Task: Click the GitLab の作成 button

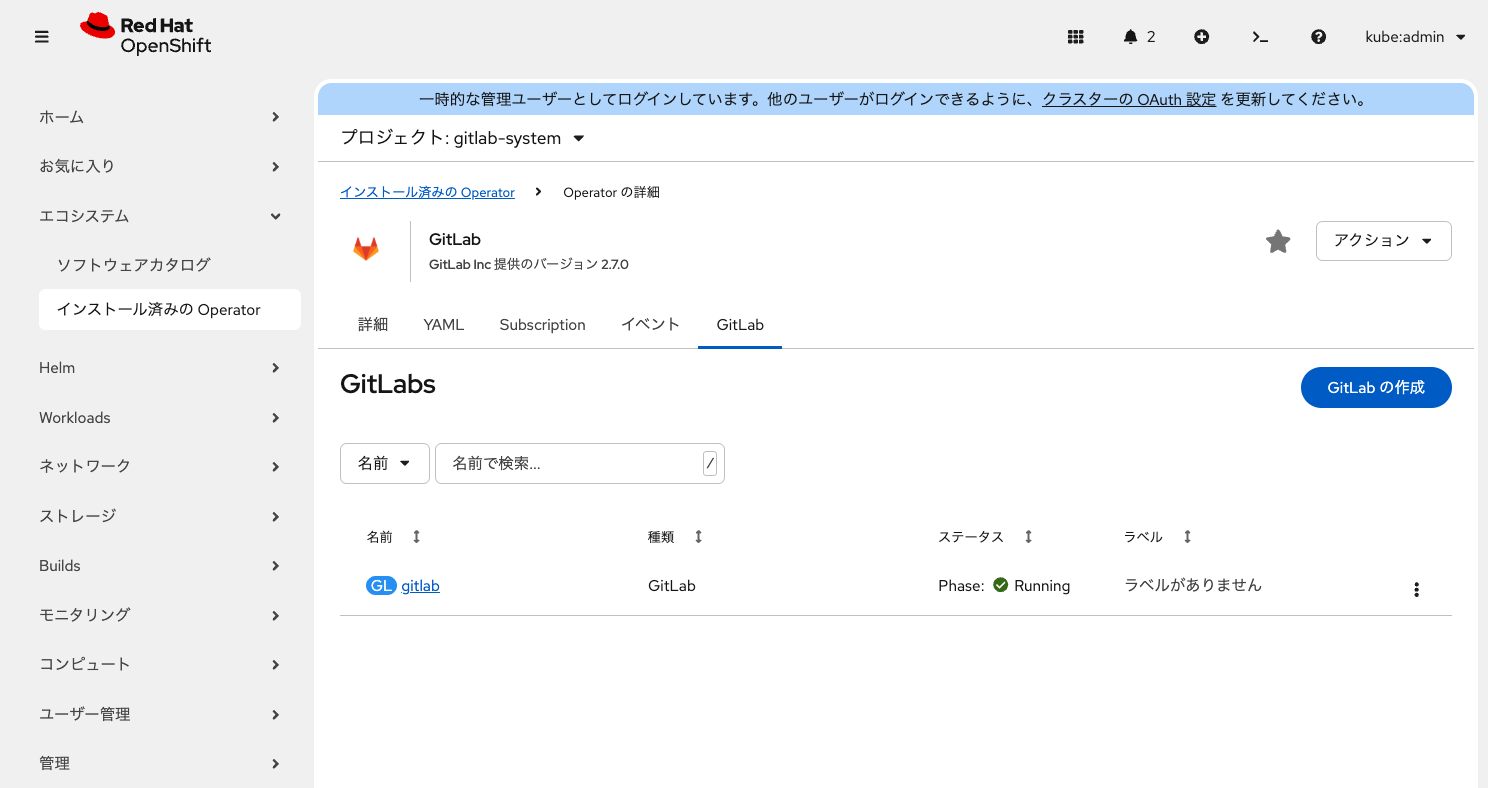Action: point(1376,387)
